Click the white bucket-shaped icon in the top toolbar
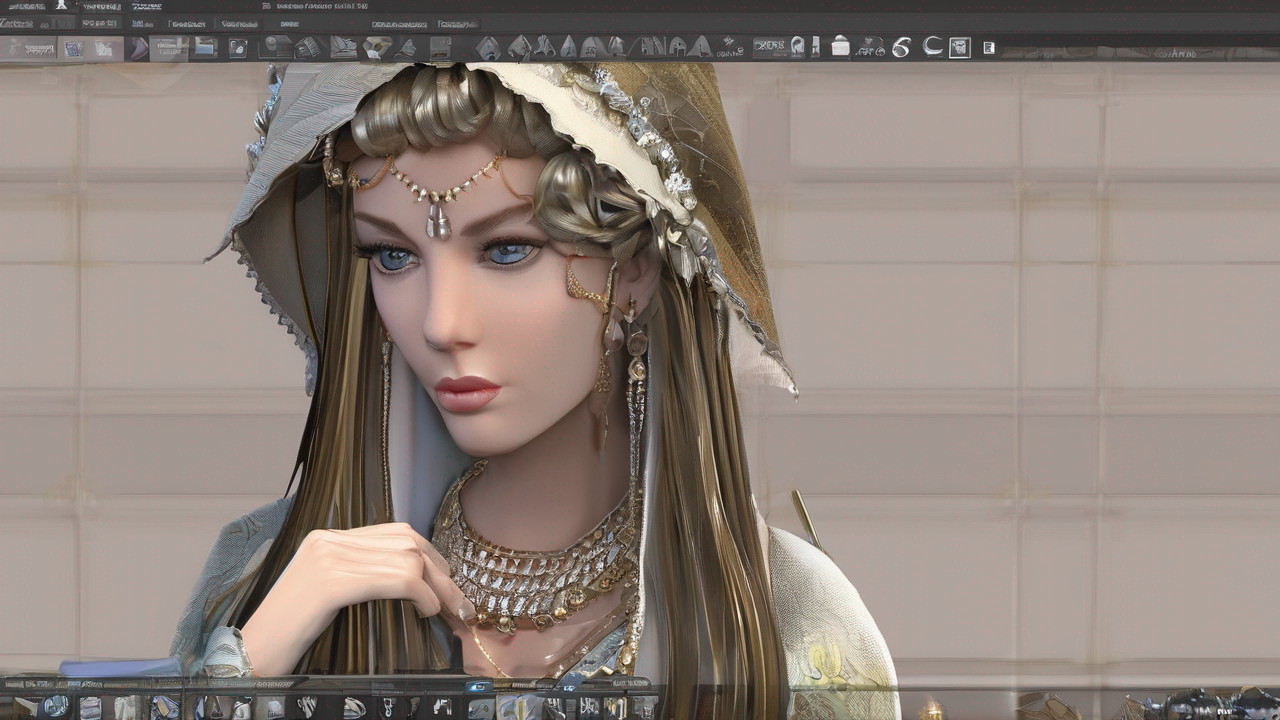Viewport: 1280px width, 720px height. pos(840,46)
